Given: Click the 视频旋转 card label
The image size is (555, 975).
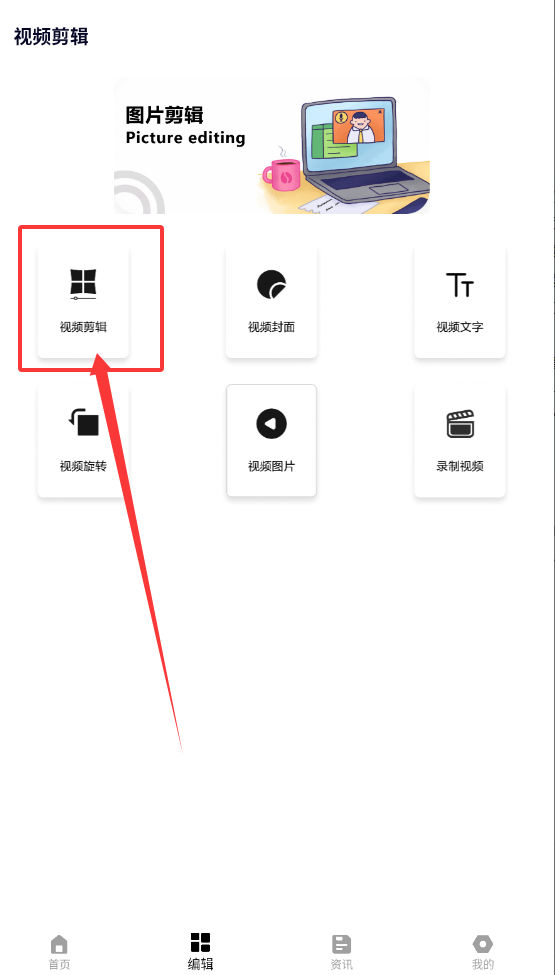Looking at the screenshot, I should (x=83, y=466).
